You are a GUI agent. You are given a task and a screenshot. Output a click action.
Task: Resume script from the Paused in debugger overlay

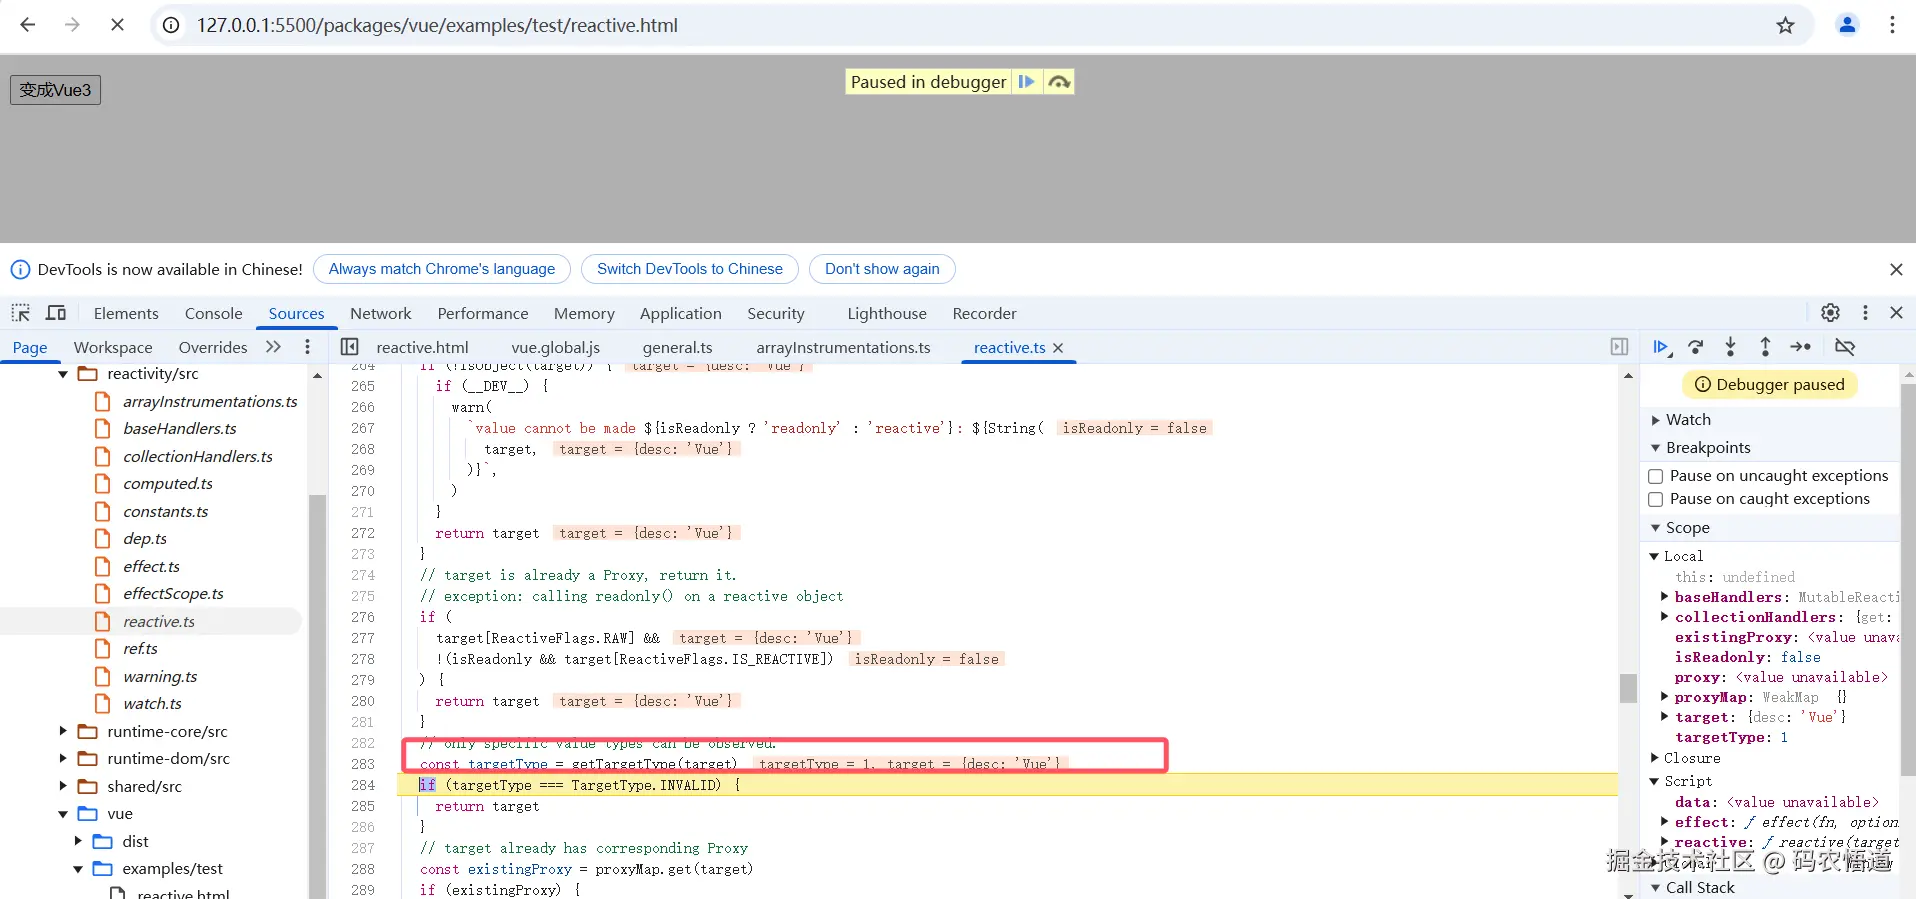(1026, 82)
